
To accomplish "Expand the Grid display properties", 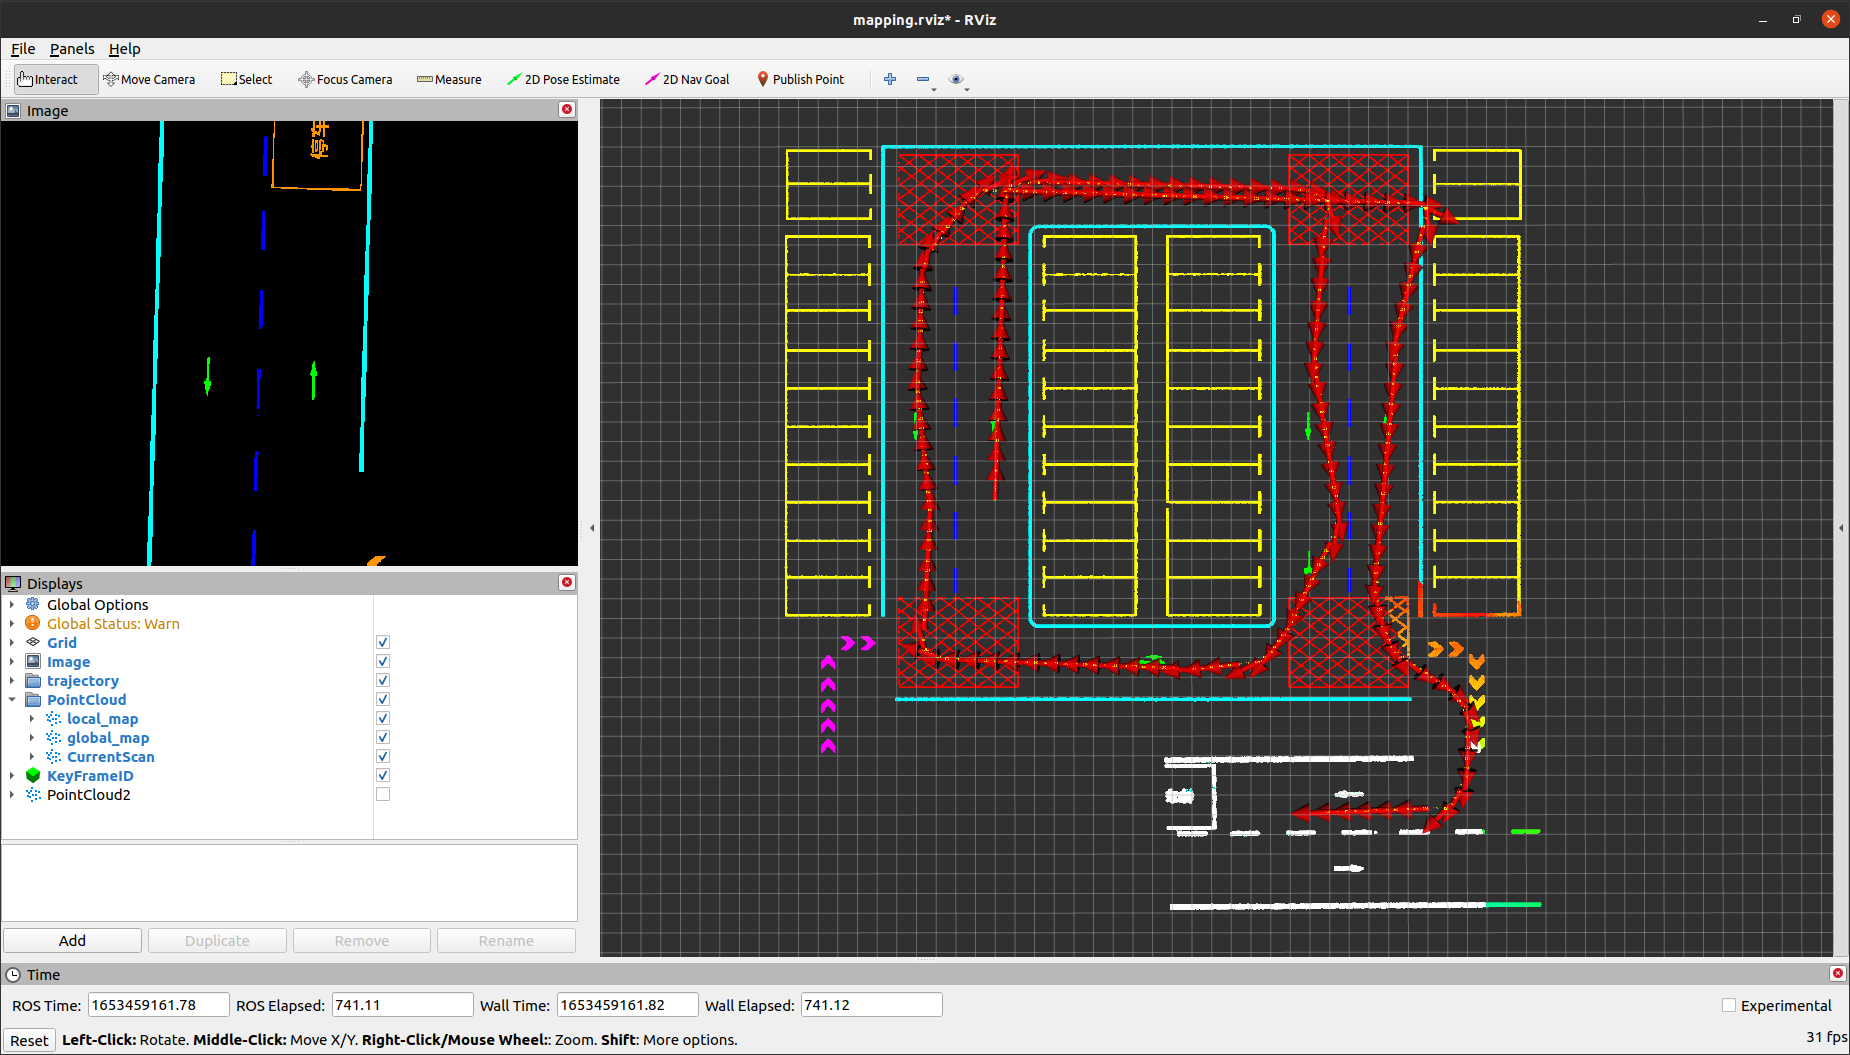I will [x=12, y=642].
